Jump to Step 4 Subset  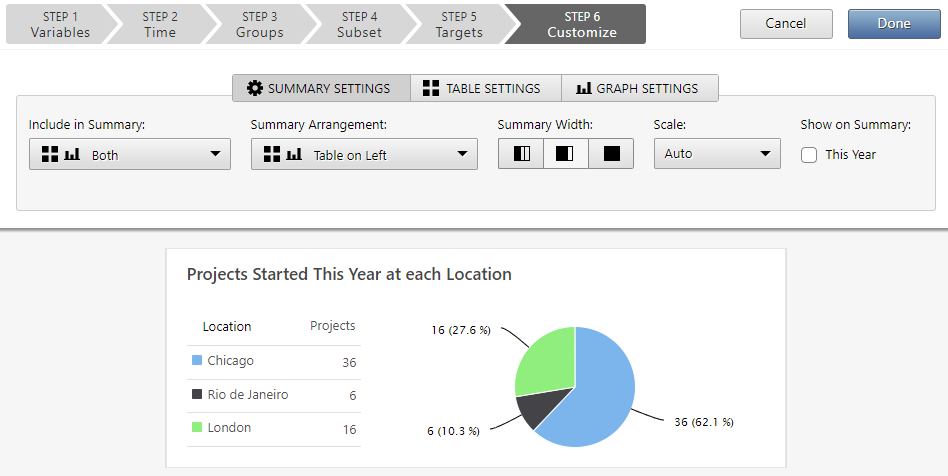coord(359,24)
